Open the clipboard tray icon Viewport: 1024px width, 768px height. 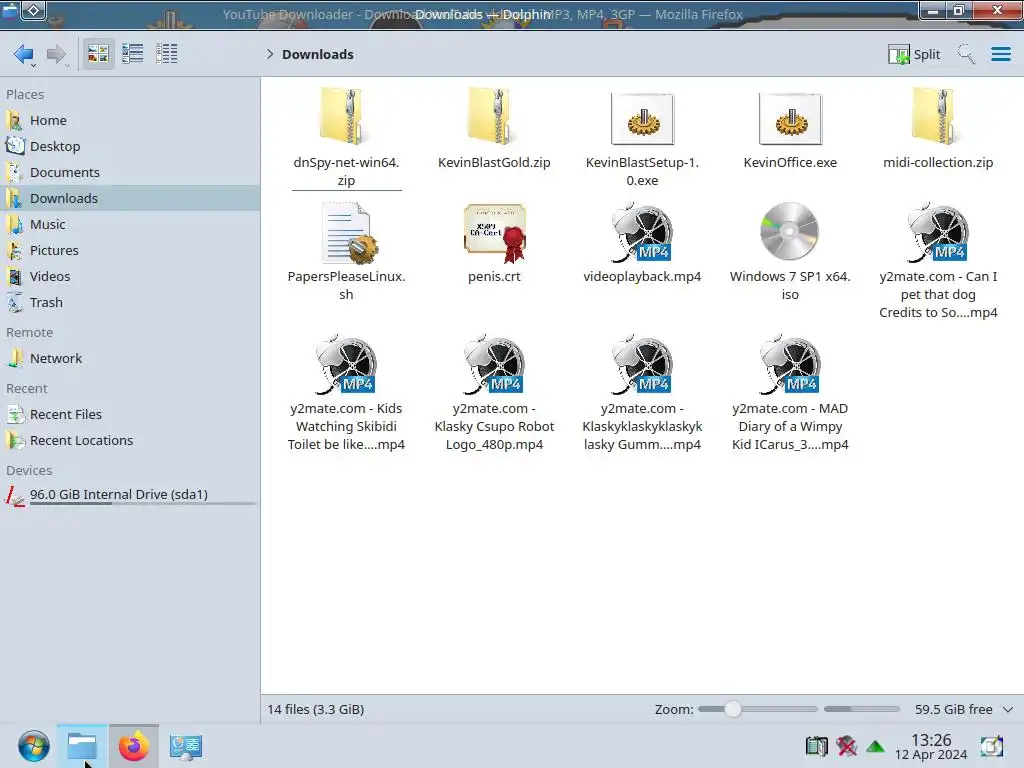(816, 746)
